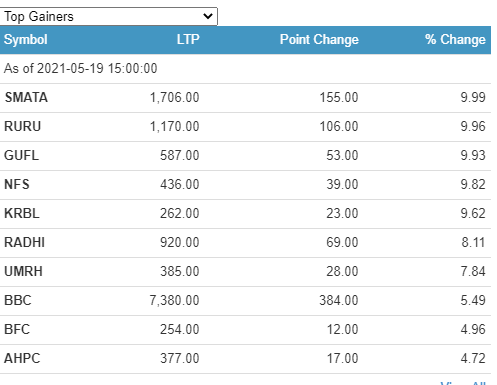Open the NFS stock symbol
The image size is (497, 385).
17,184
